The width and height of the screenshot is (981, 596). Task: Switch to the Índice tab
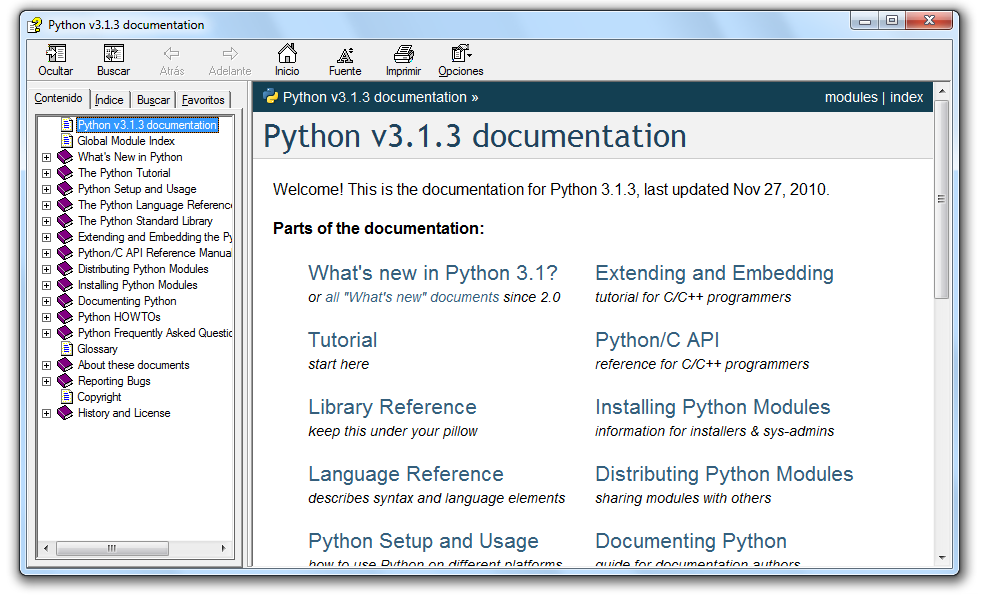(109, 100)
